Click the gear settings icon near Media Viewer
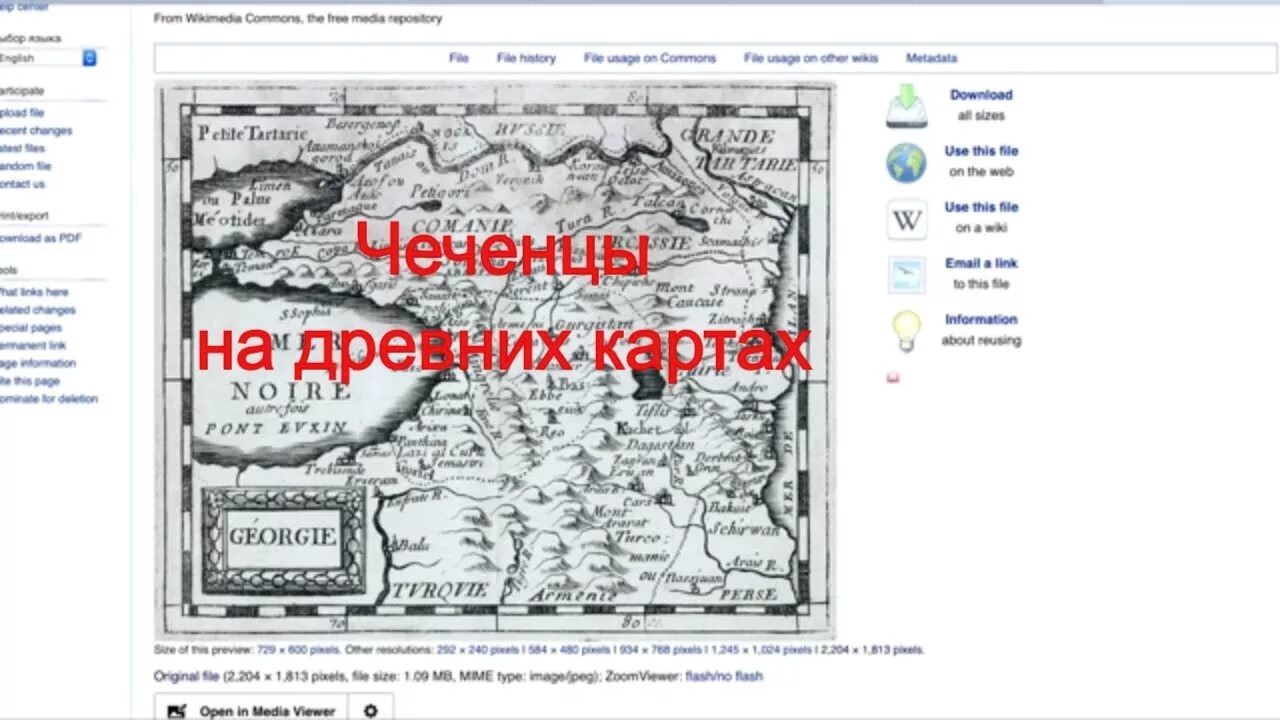Screen dimensions: 1280x720 (371, 711)
